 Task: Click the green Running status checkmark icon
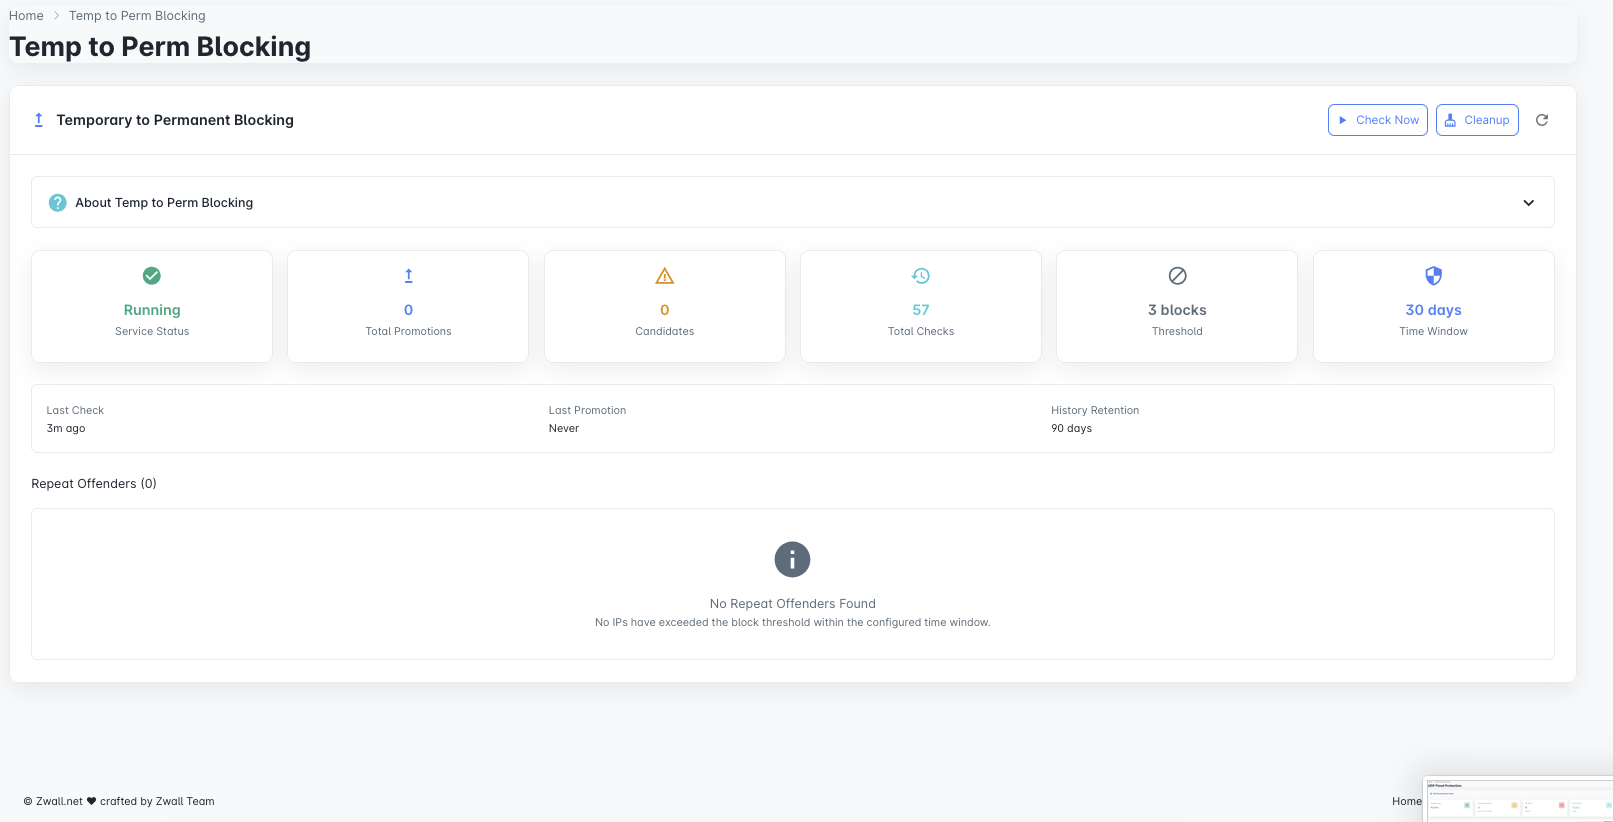pos(152,276)
